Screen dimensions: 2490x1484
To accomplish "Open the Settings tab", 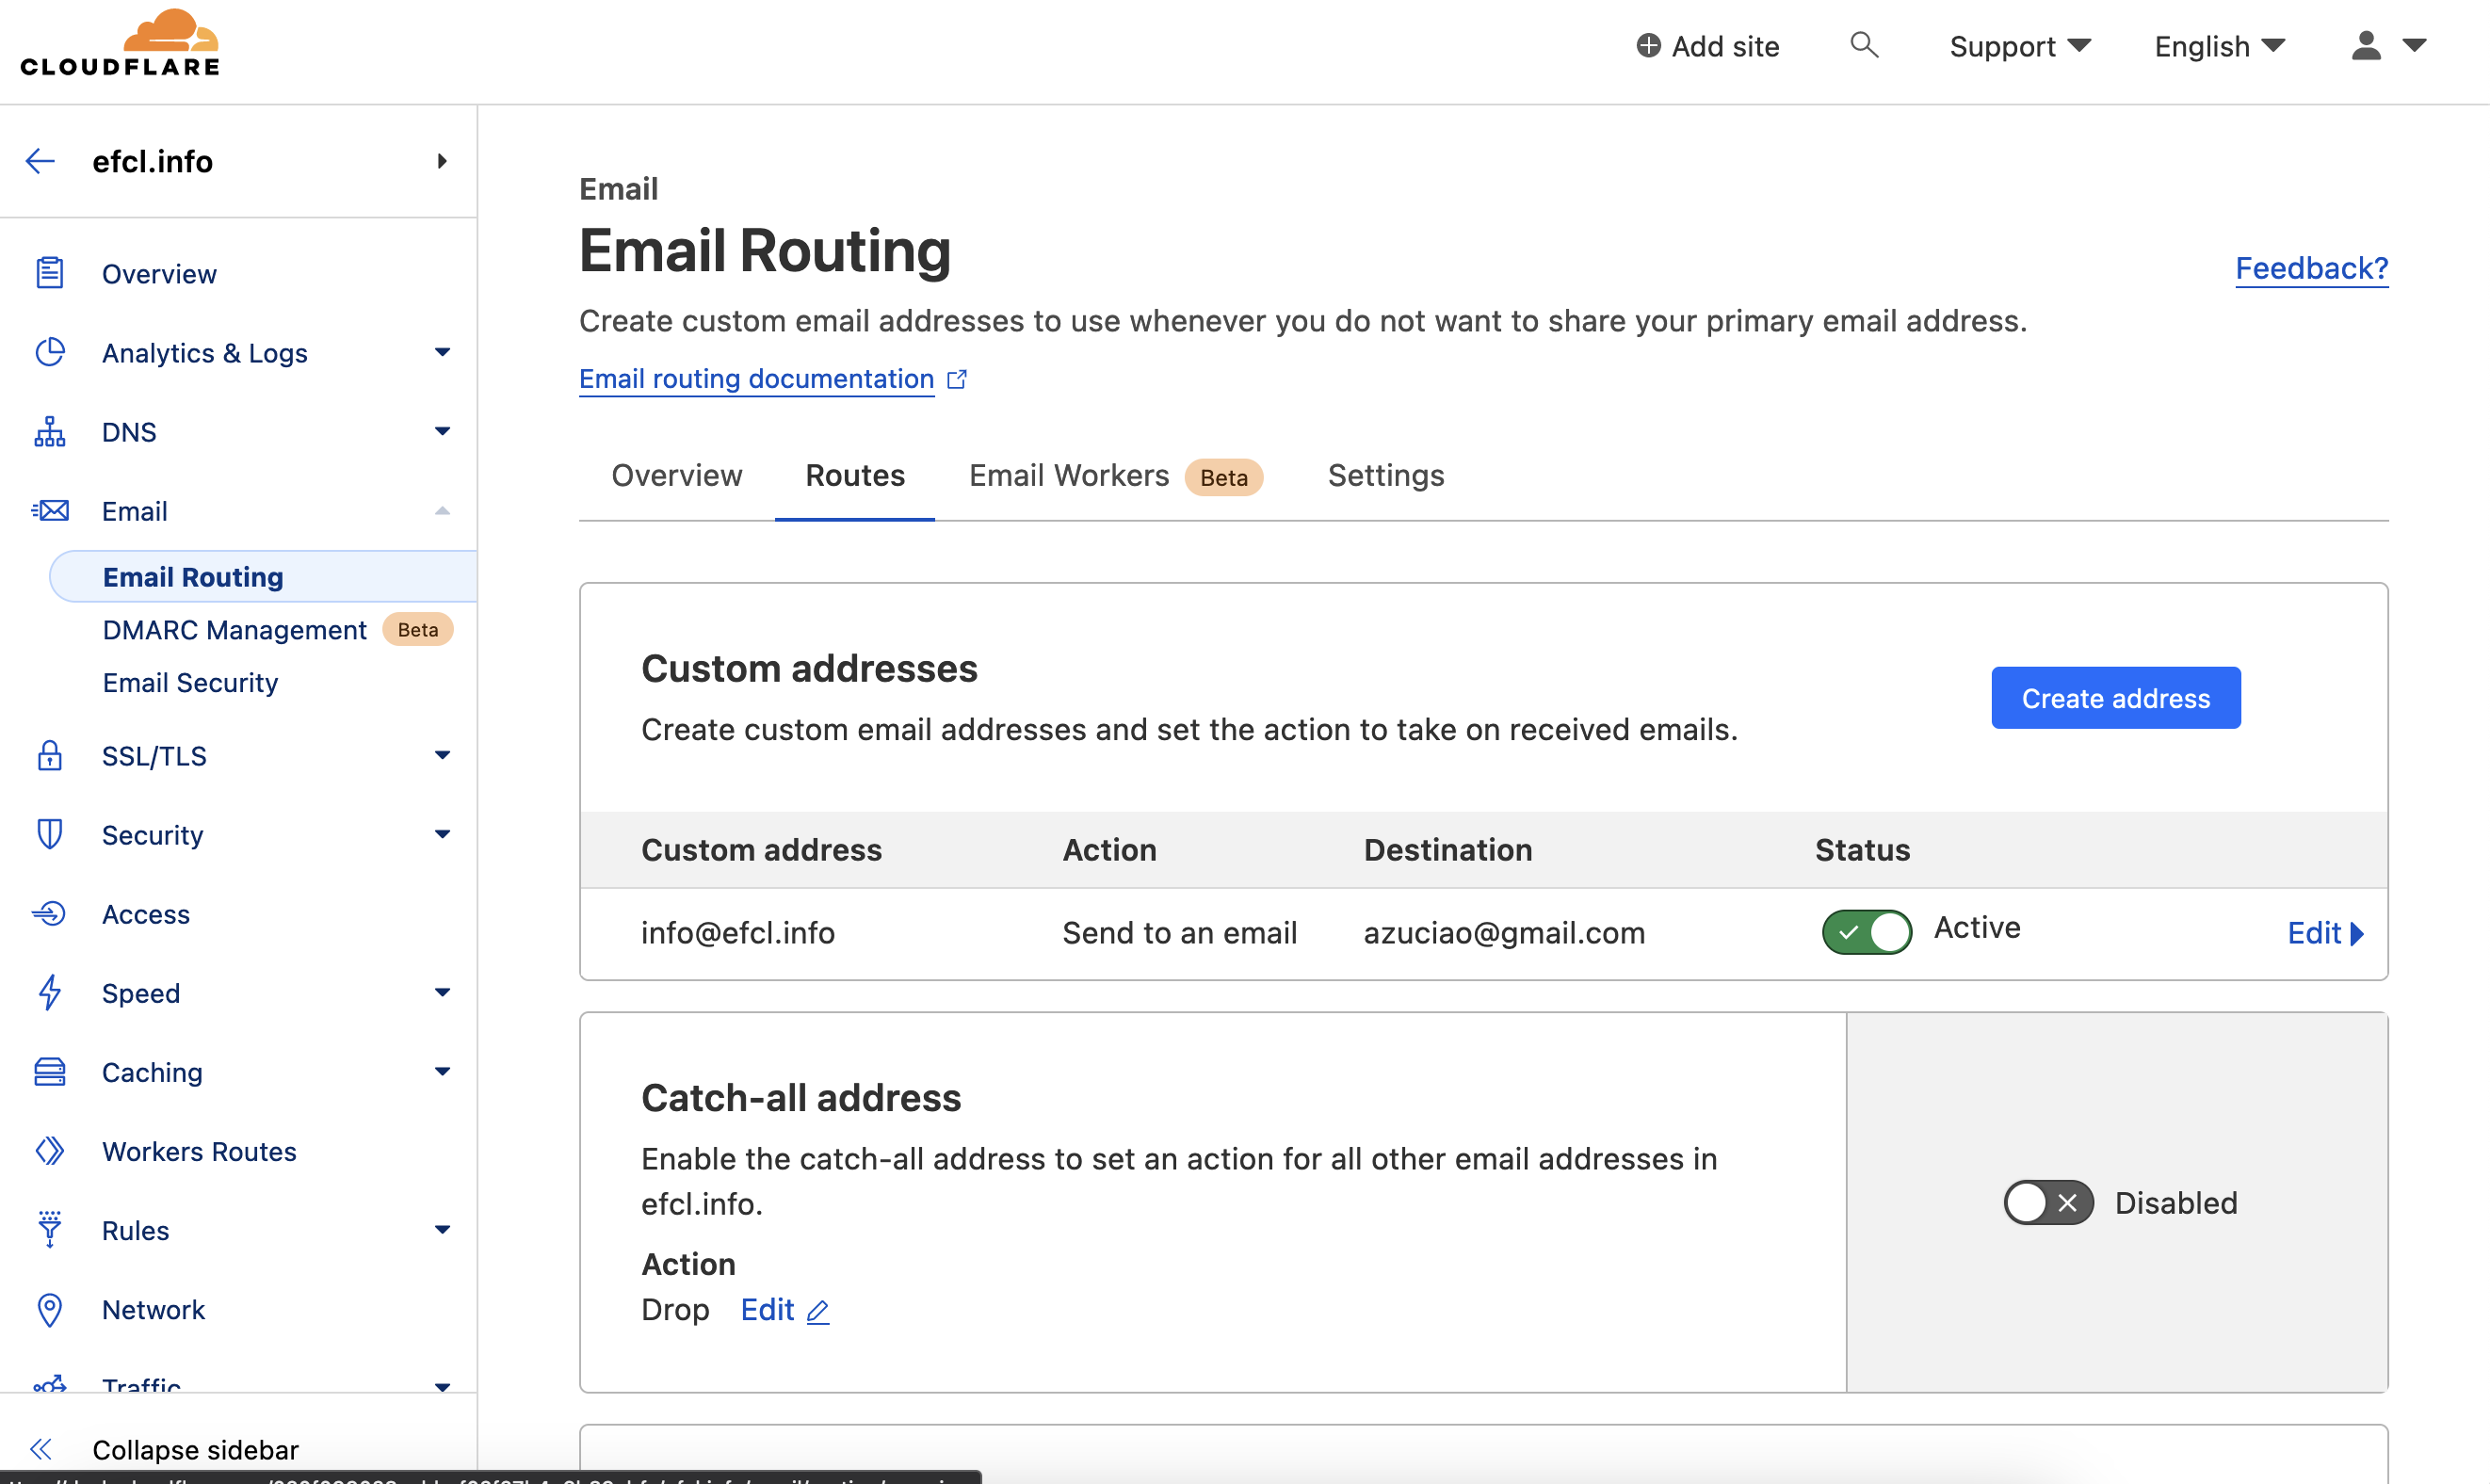I will 1385,475.
